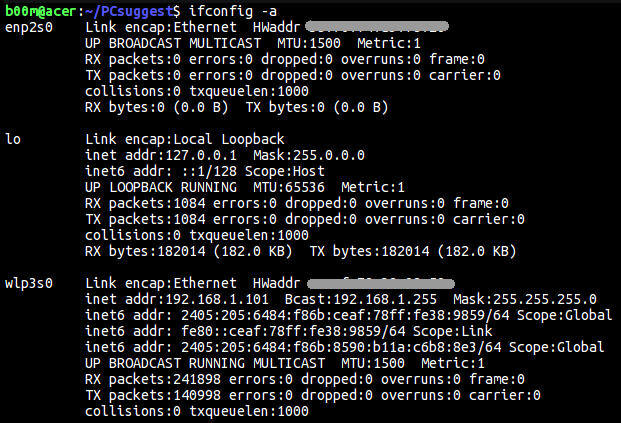Click the ~/PCsuggest directory path
This screenshot has height=423, width=621.
(128, 11)
